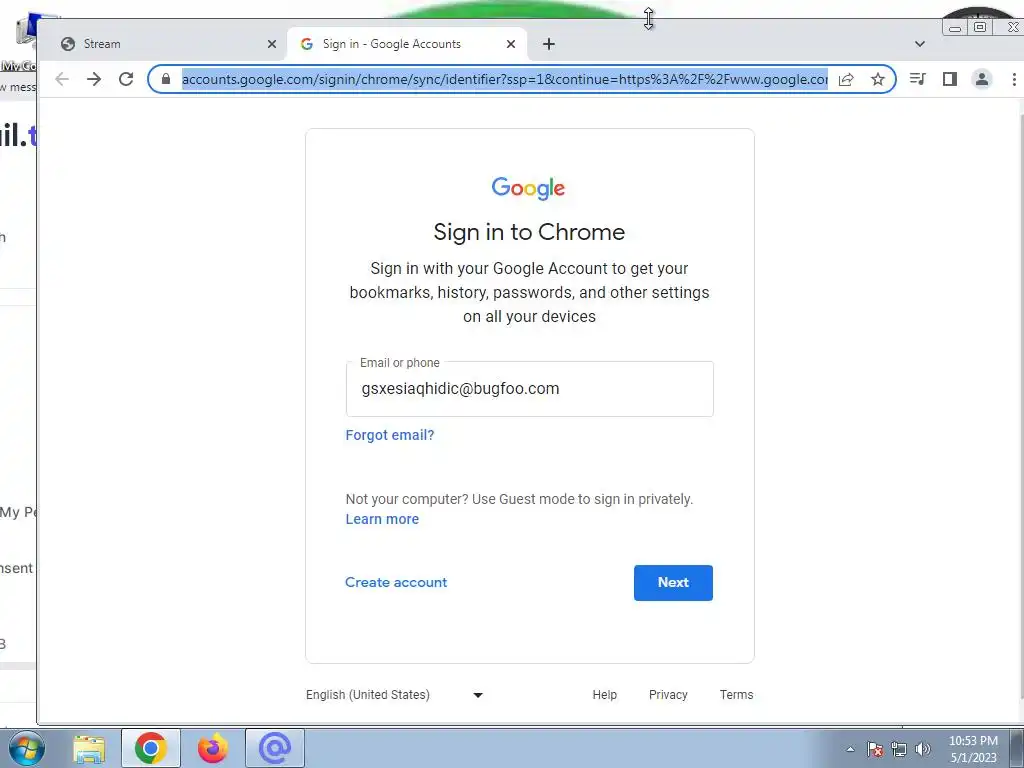Click the share page icon in address bar
1024x768 pixels.
coord(846,79)
